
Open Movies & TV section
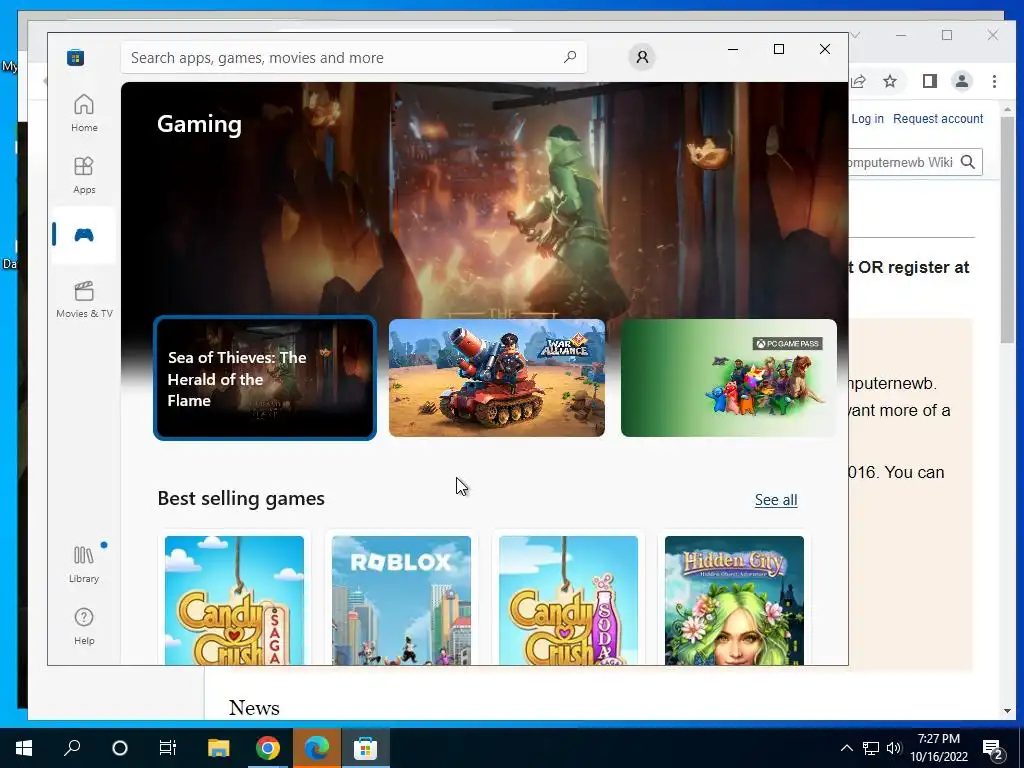[84, 299]
